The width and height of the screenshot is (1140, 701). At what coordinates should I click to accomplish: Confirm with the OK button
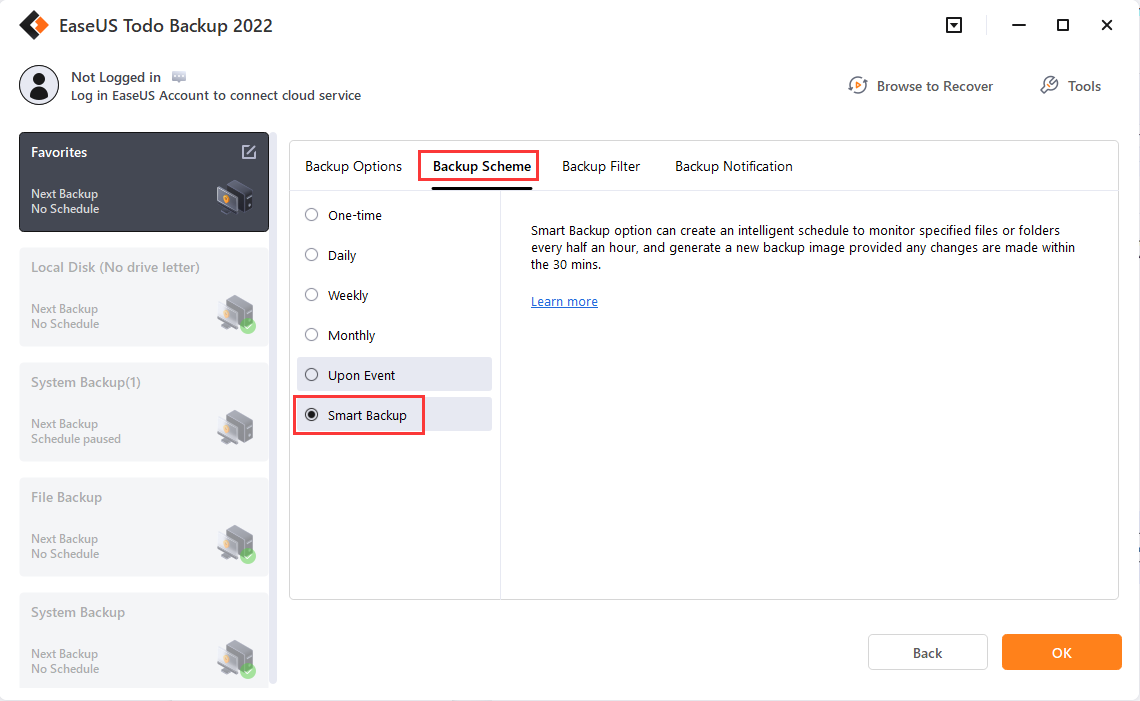click(1061, 652)
